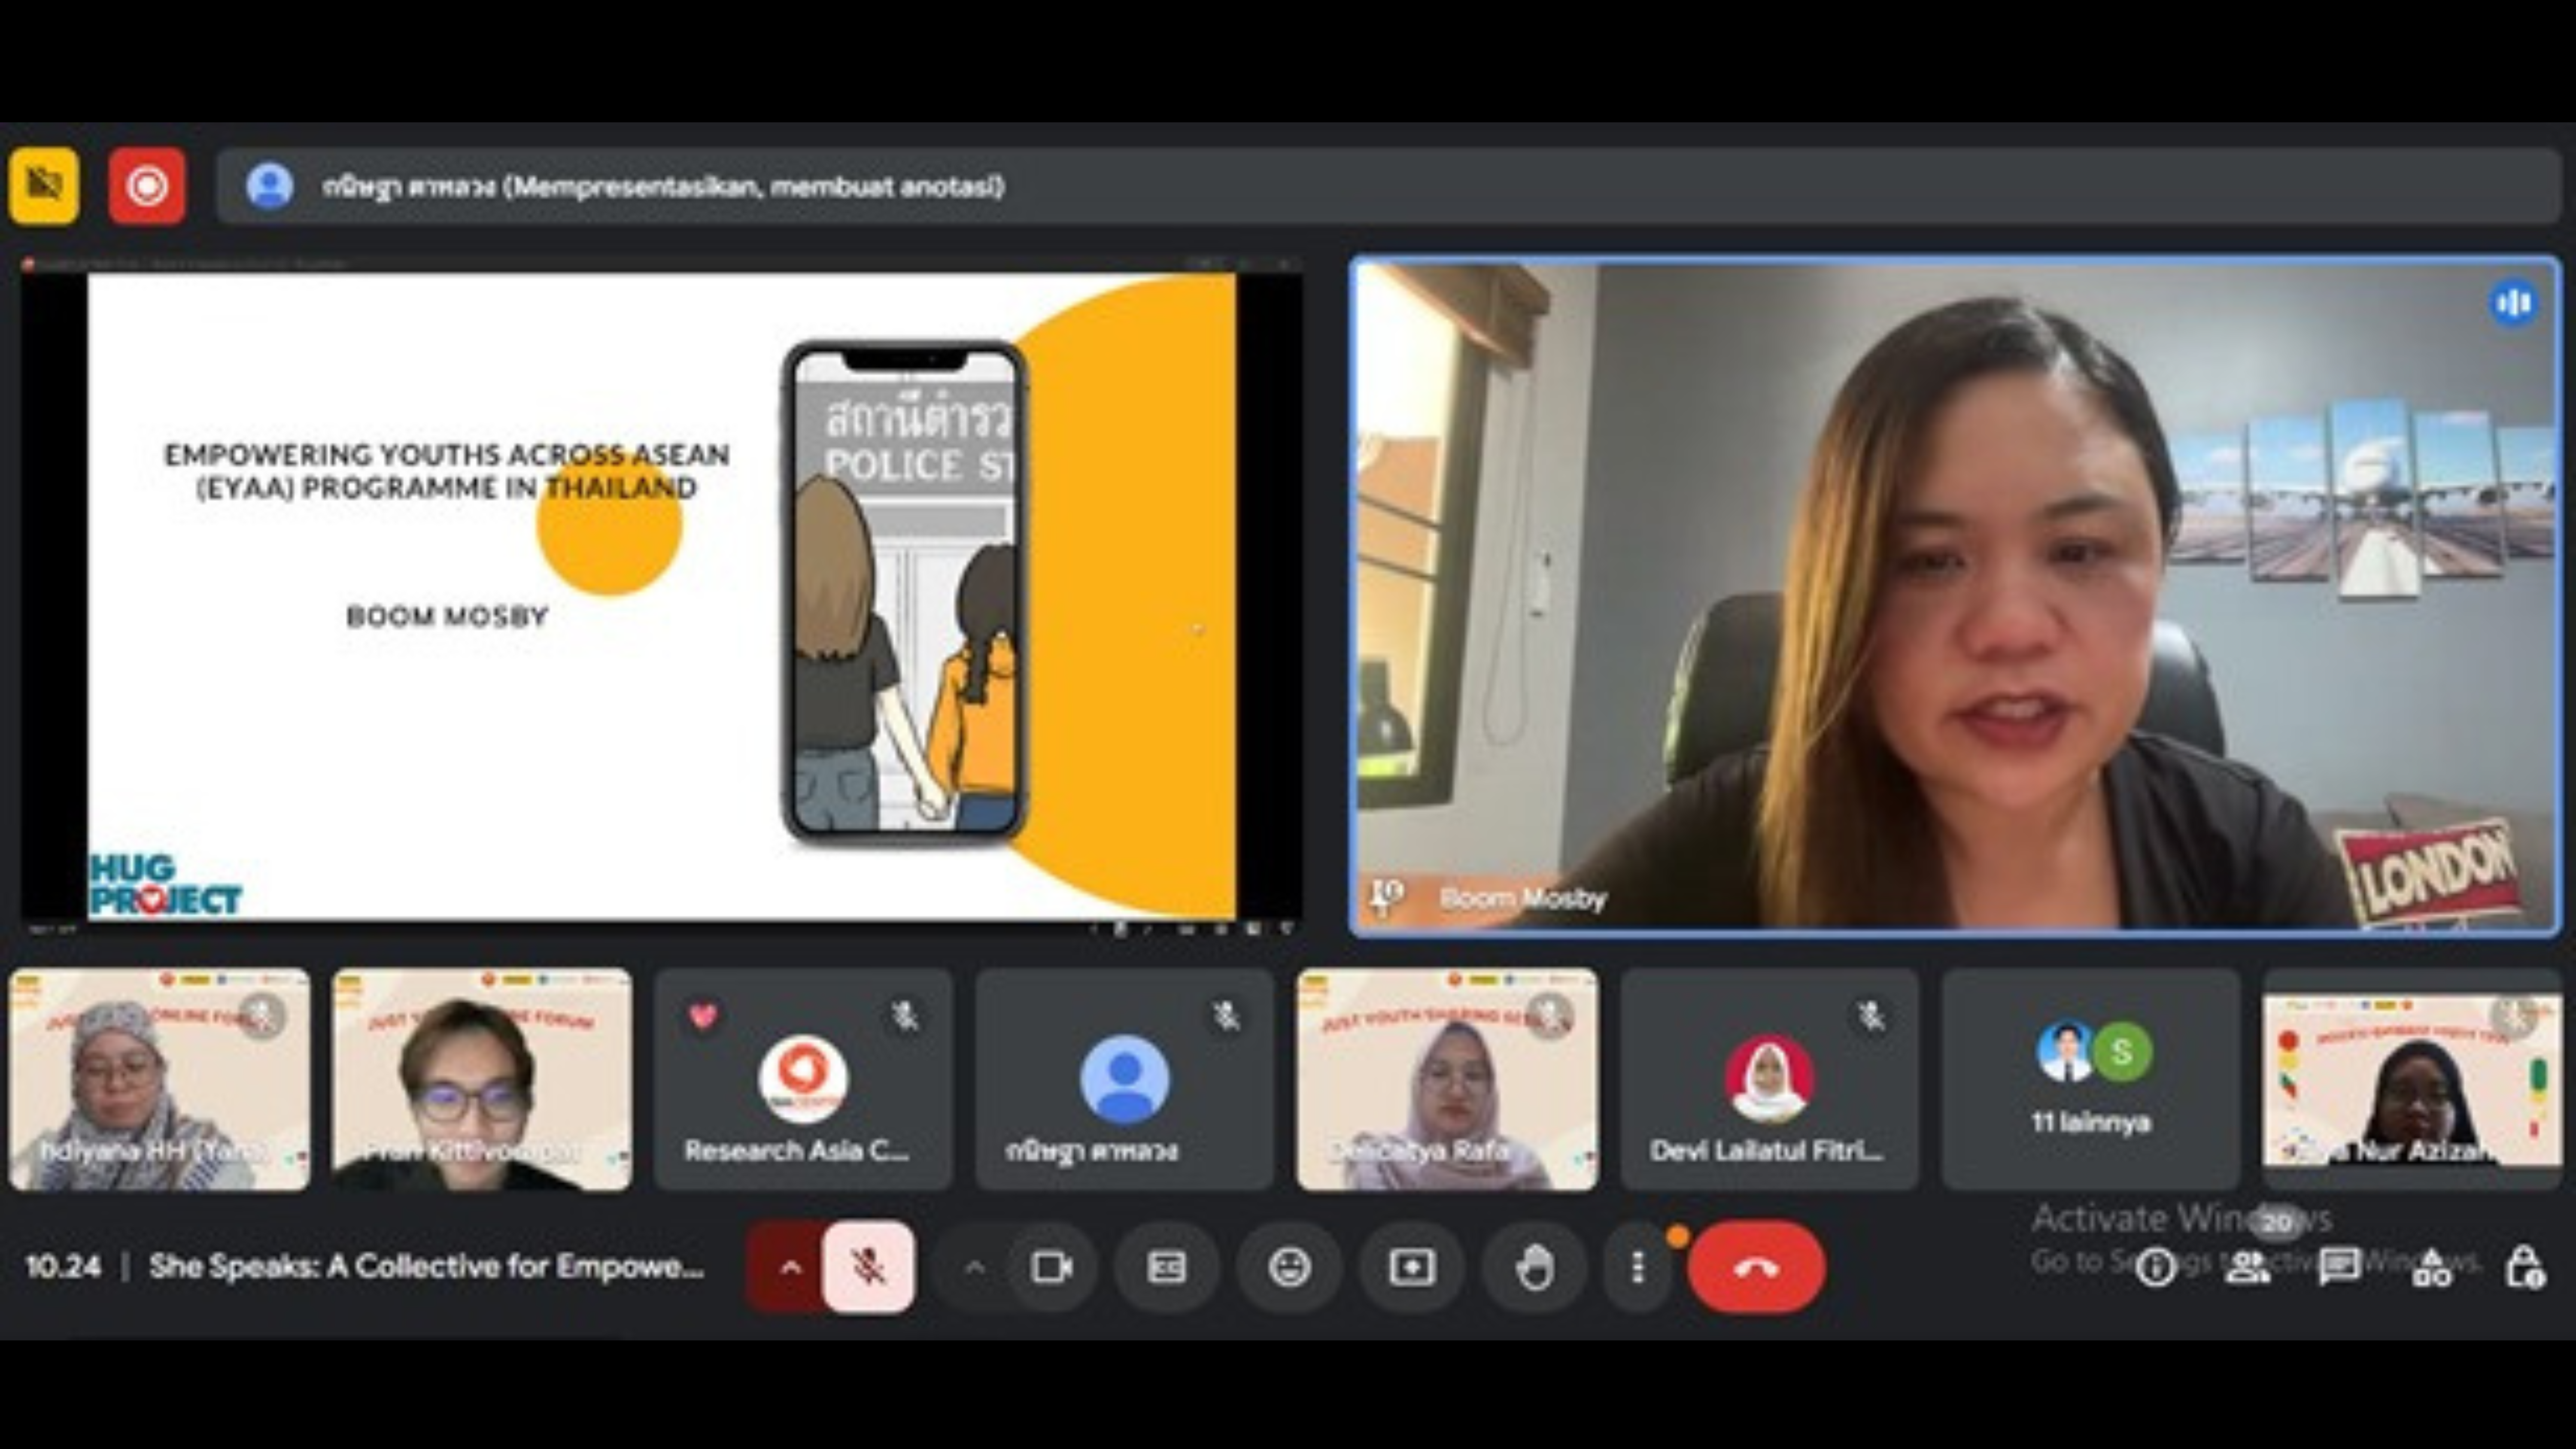Click Boom Mosby's video tile
This screenshot has height=1449, width=2576.
click(x=1955, y=596)
